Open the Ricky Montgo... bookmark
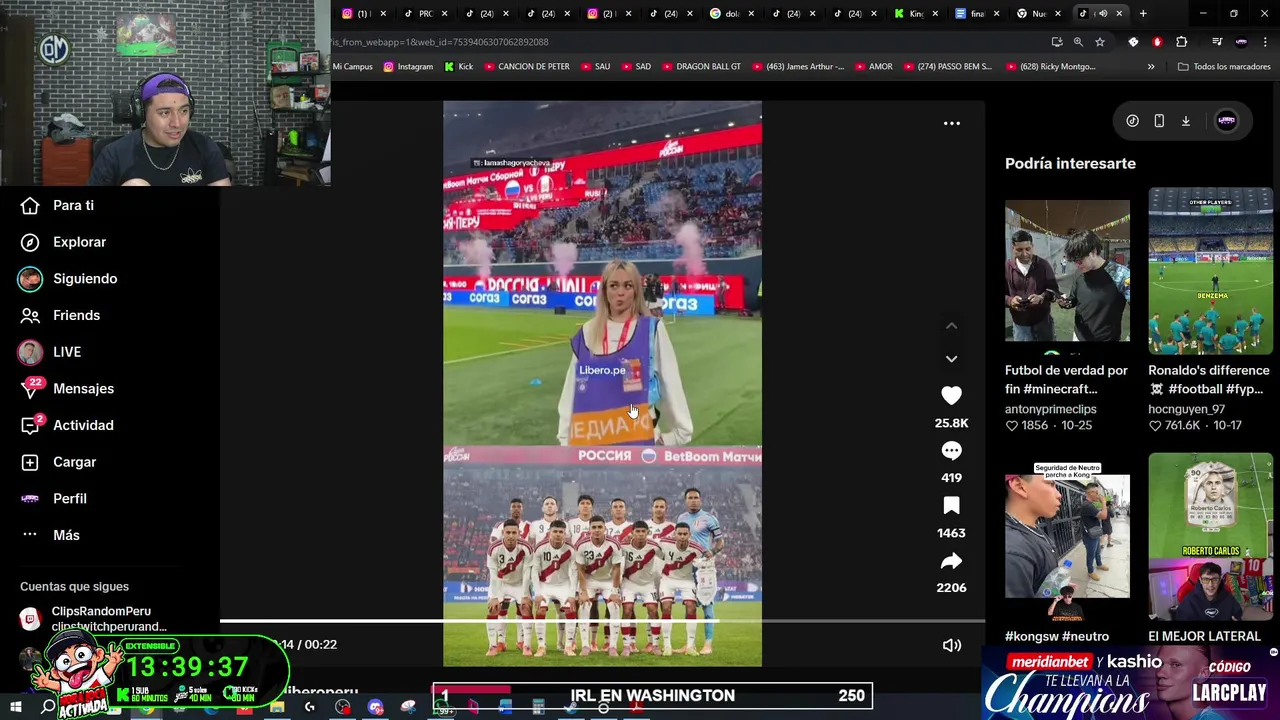This screenshot has width=1280, height=720. pos(1049,67)
